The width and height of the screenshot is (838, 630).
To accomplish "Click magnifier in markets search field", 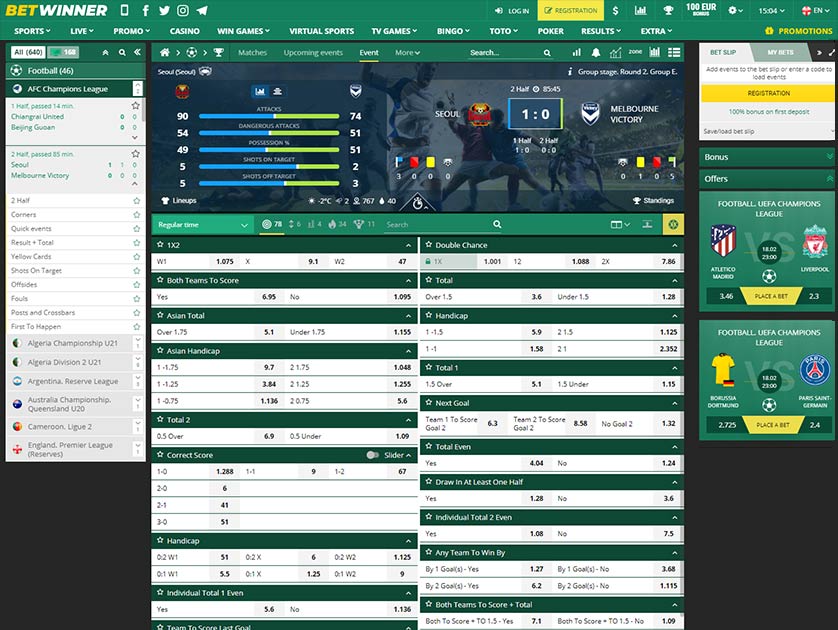I will click(x=497, y=224).
